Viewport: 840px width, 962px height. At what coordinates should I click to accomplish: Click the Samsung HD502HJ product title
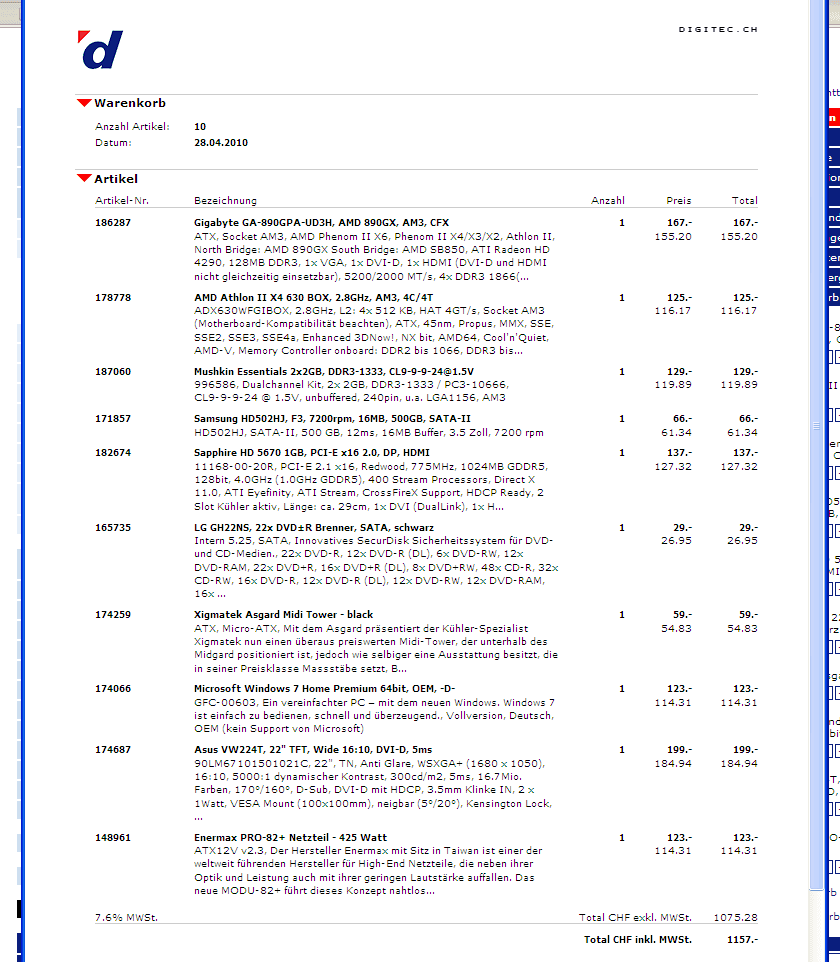[x=333, y=419]
